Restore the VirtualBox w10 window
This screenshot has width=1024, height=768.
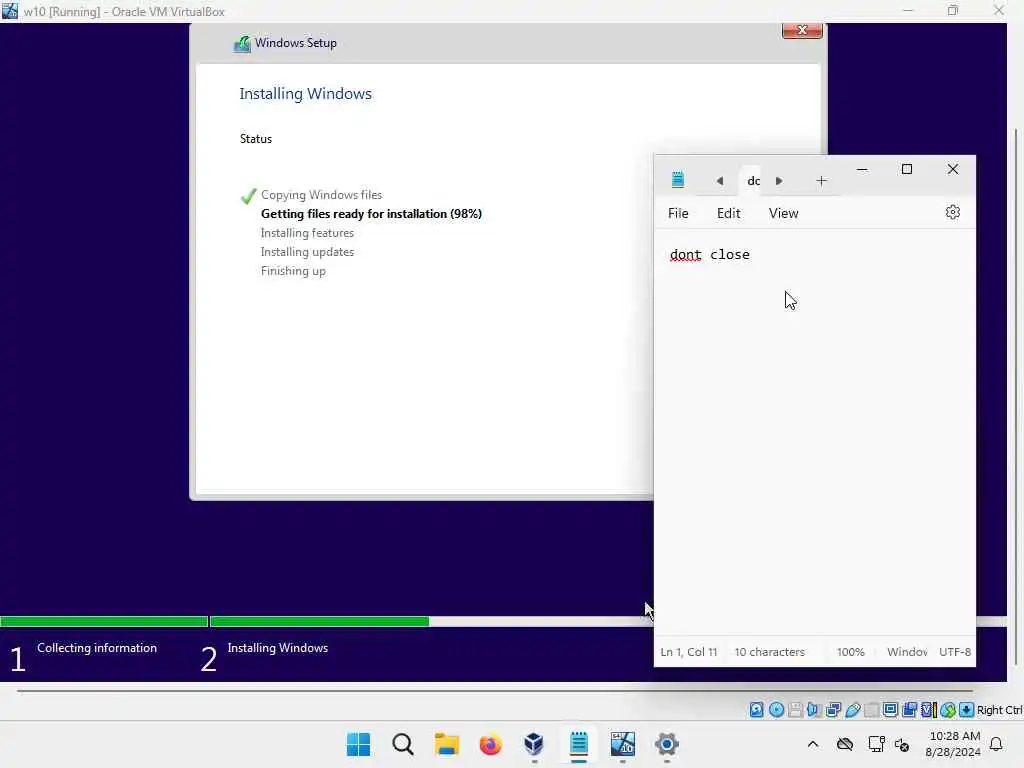(x=953, y=10)
